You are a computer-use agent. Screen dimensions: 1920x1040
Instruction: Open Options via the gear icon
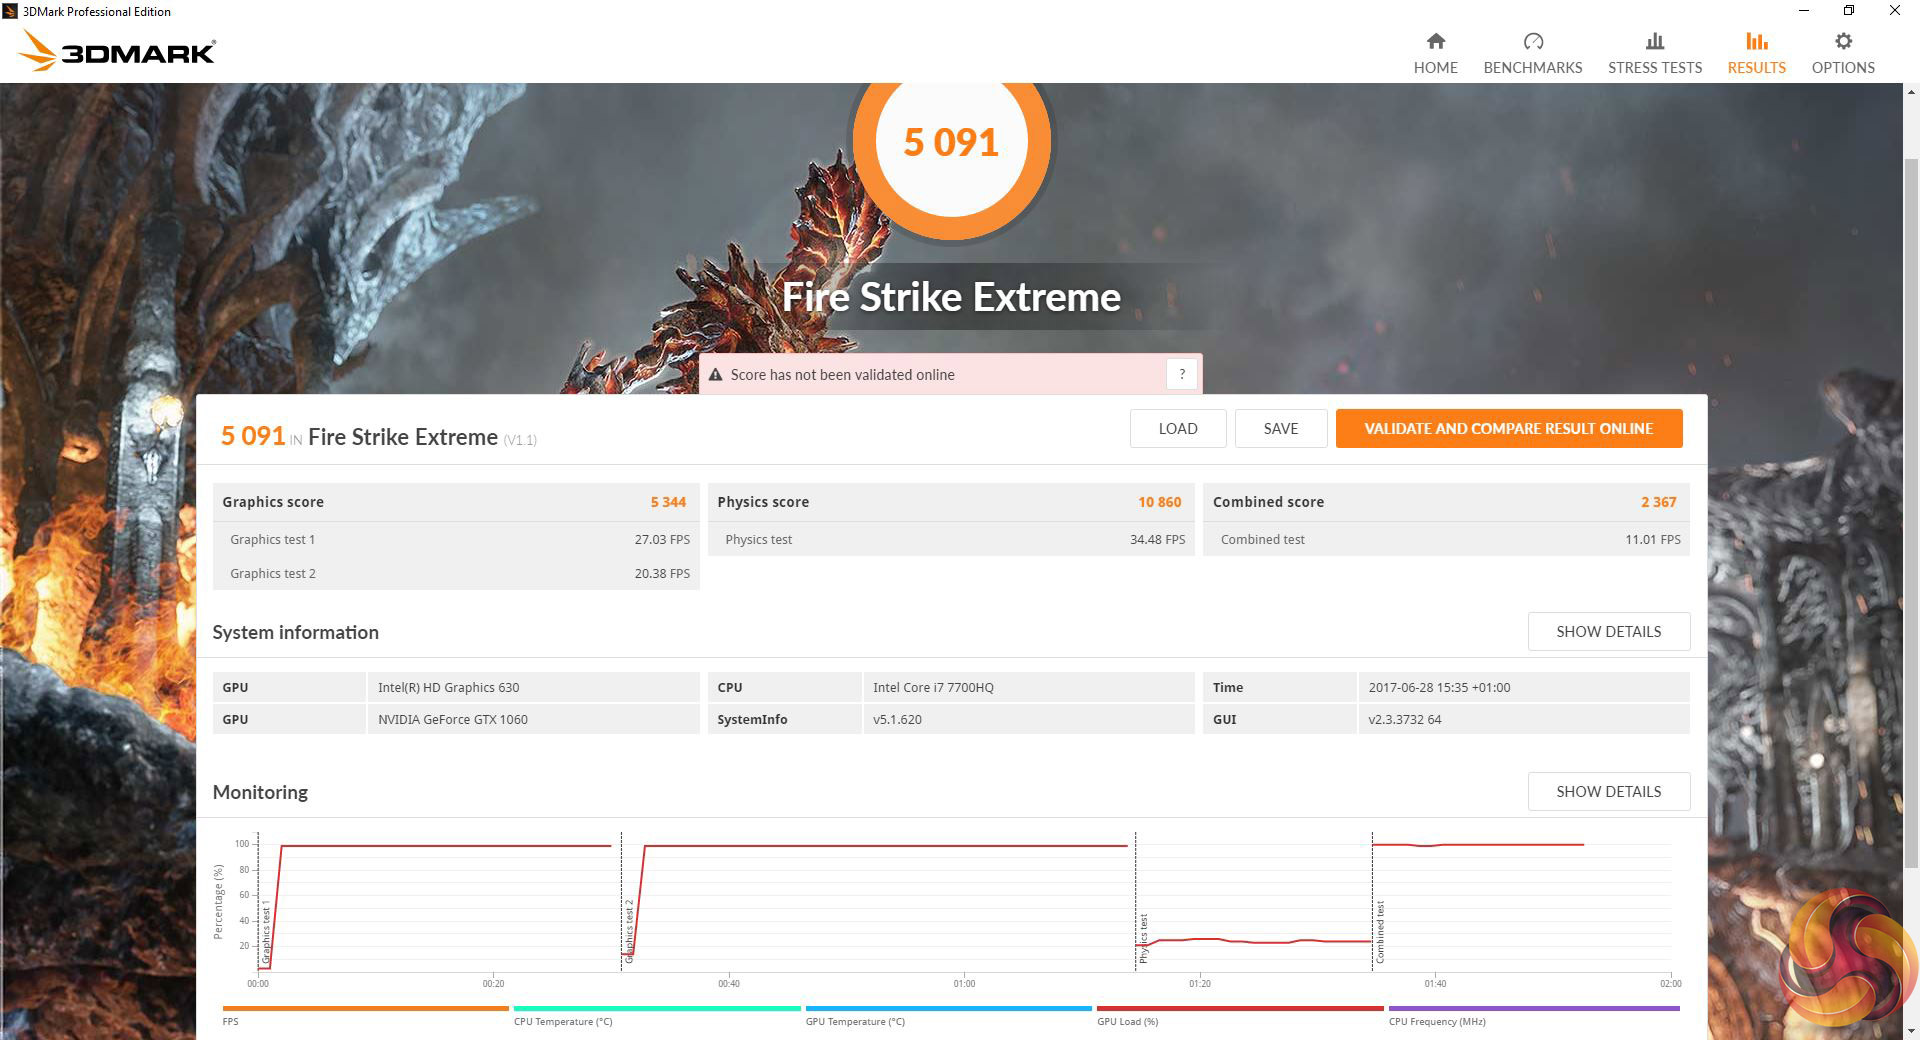(1843, 41)
